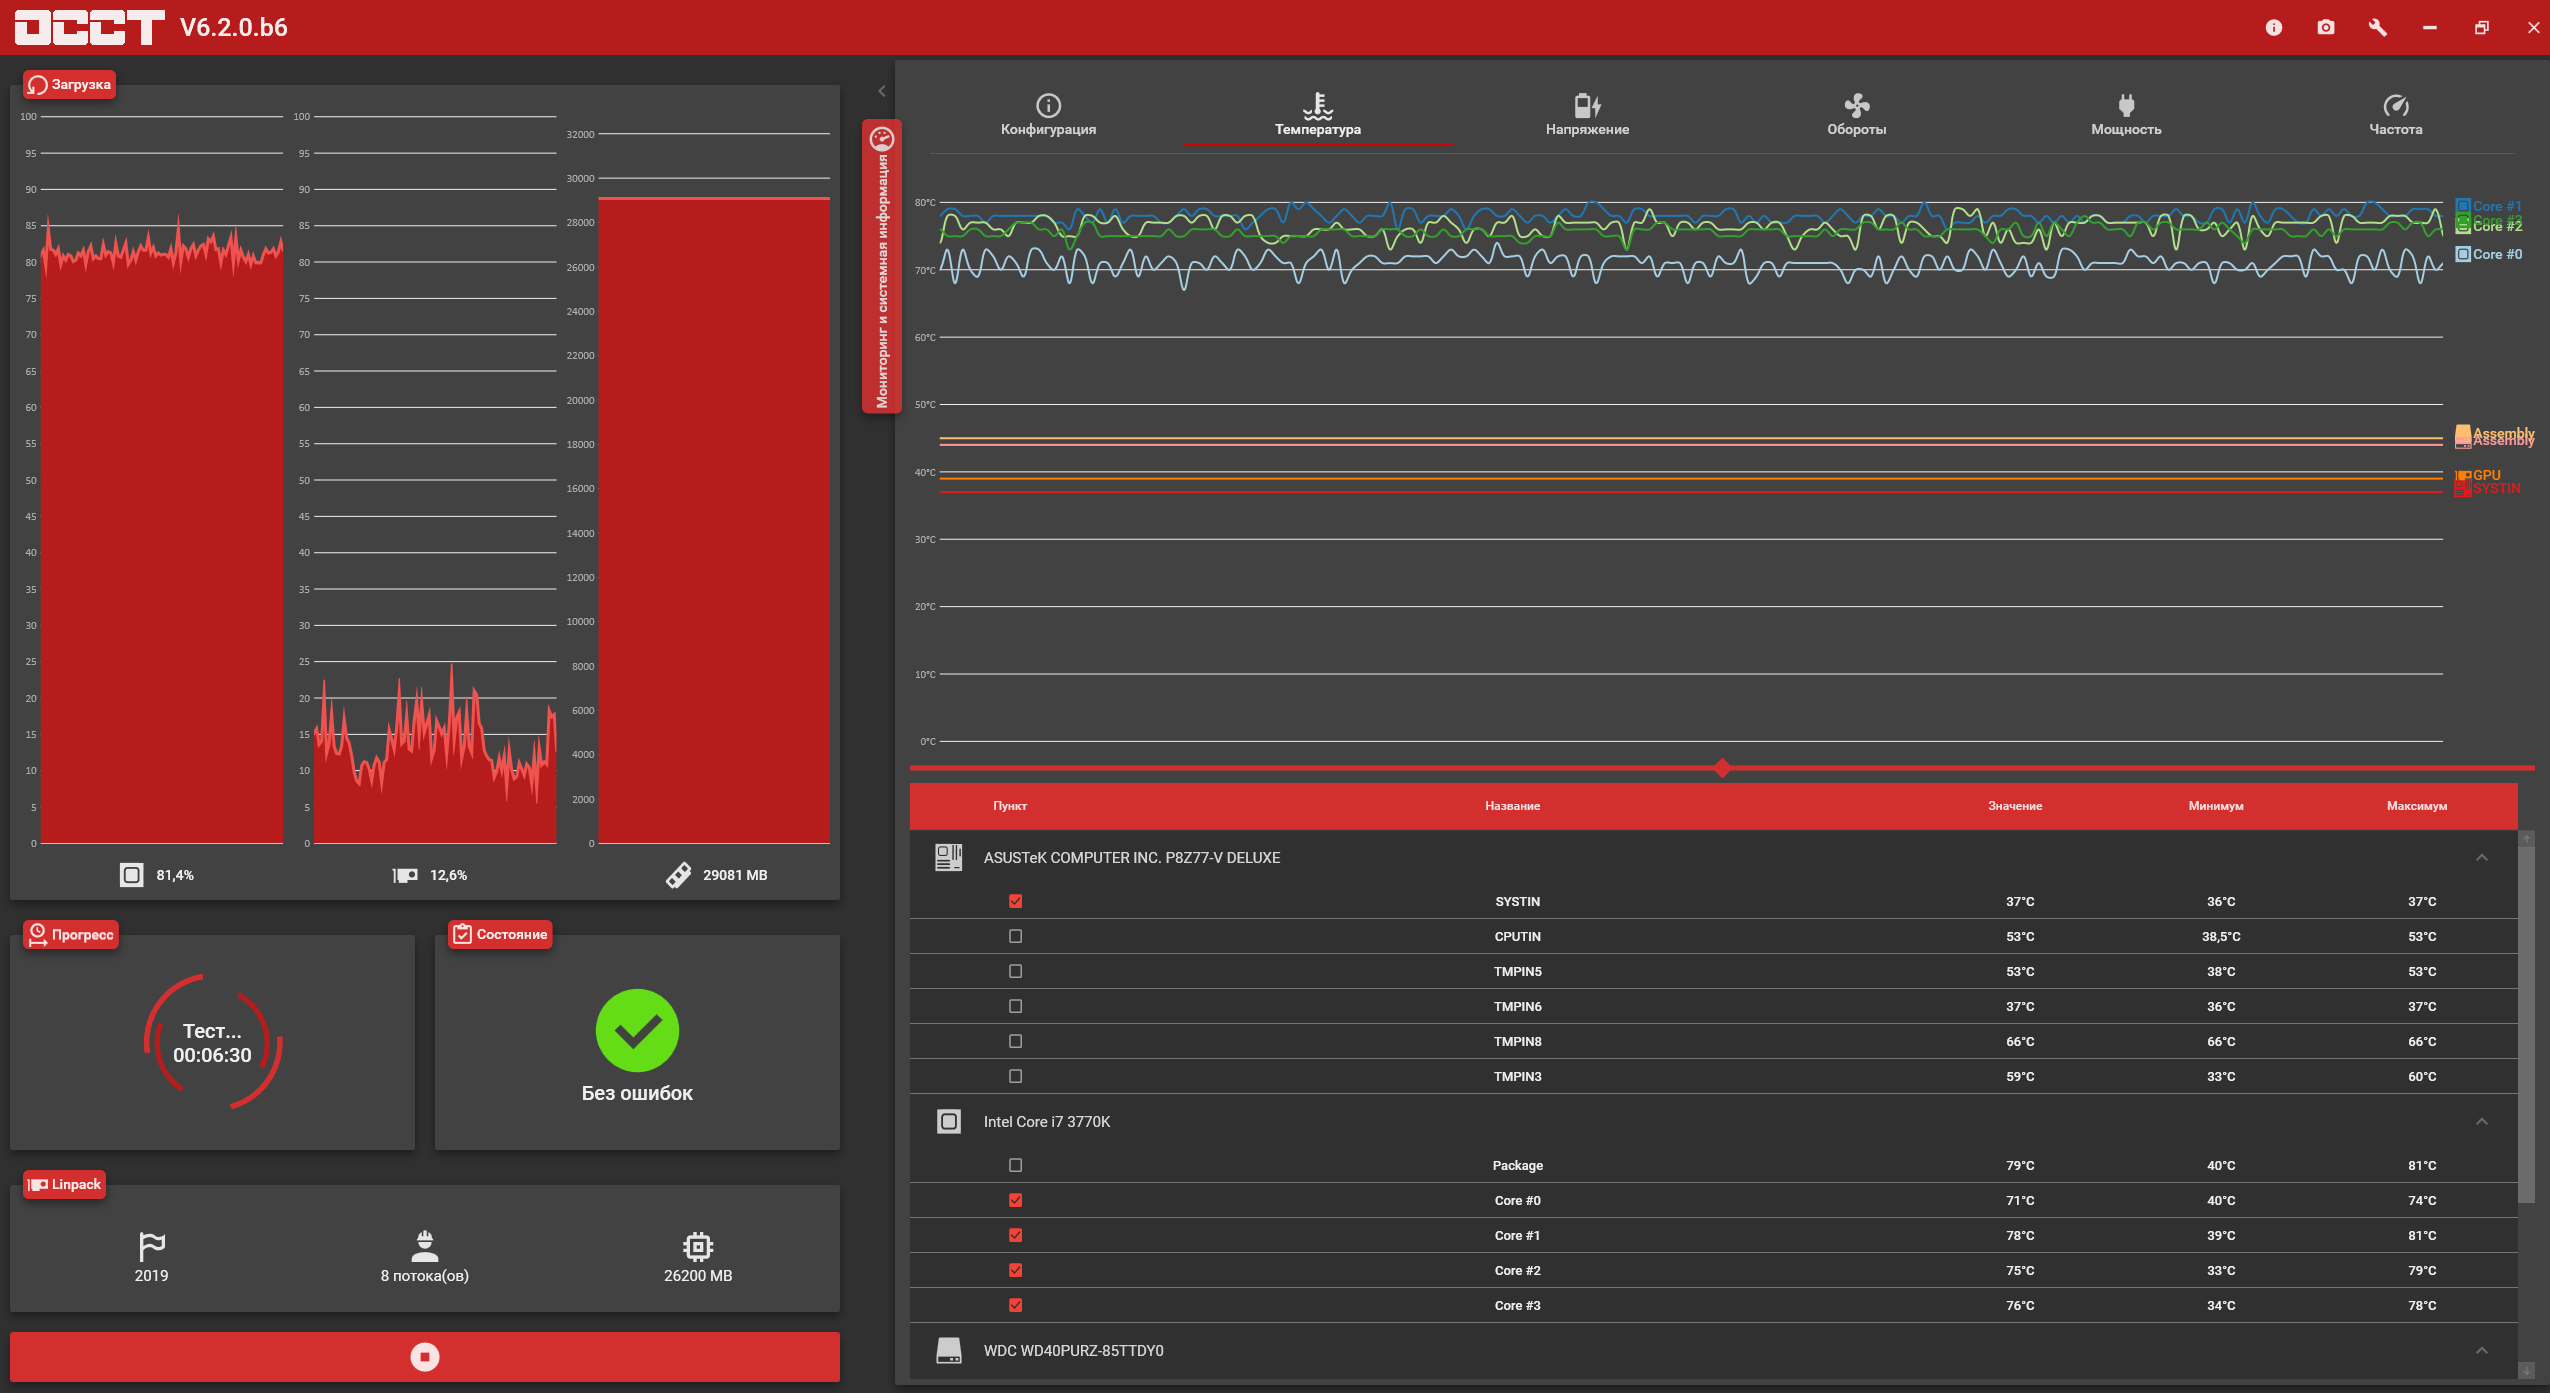Collapse the WDC WD40PURZ drive section
The image size is (2550, 1393).
2481,1351
